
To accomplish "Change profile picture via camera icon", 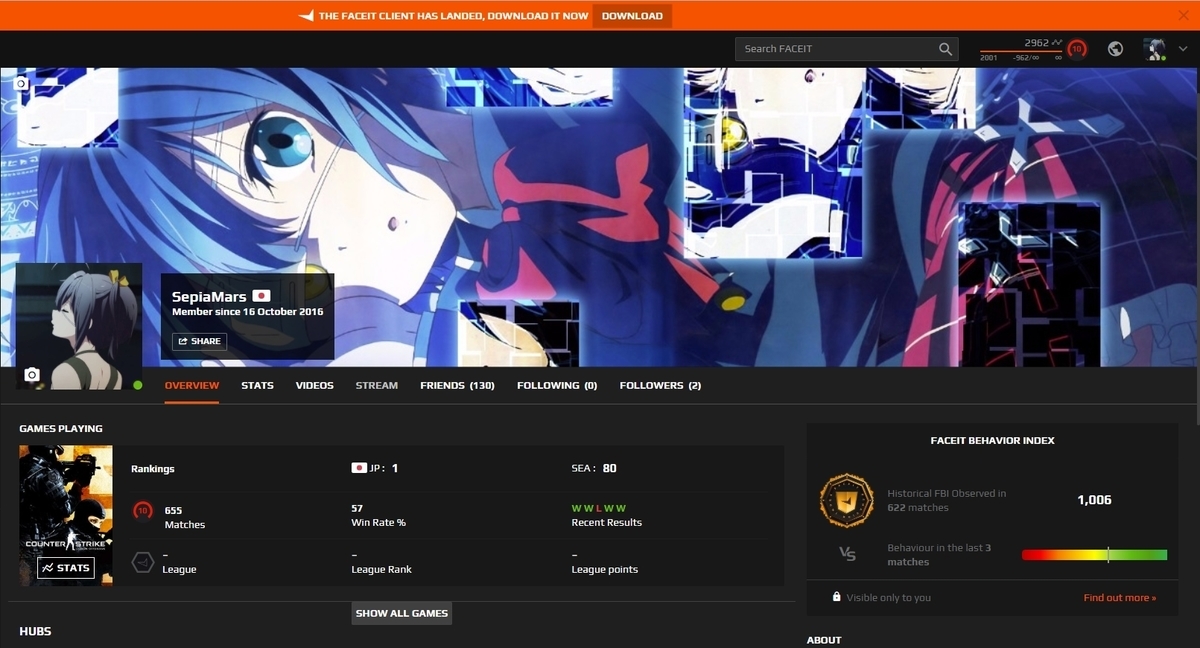I will (x=32, y=374).
